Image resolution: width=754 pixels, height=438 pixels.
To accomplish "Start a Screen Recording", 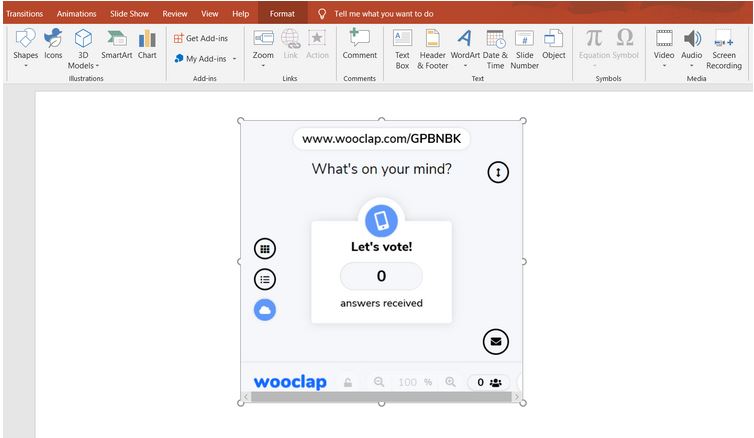I will click(x=724, y=49).
